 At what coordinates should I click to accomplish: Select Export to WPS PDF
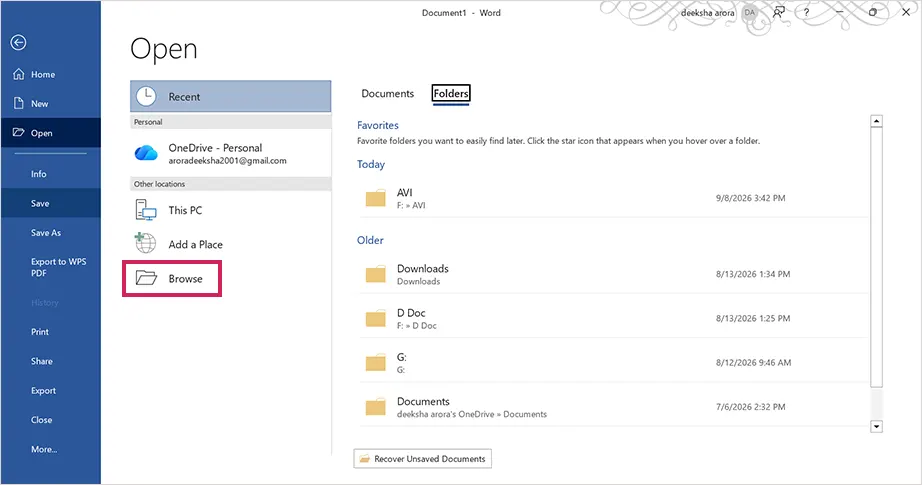50,267
